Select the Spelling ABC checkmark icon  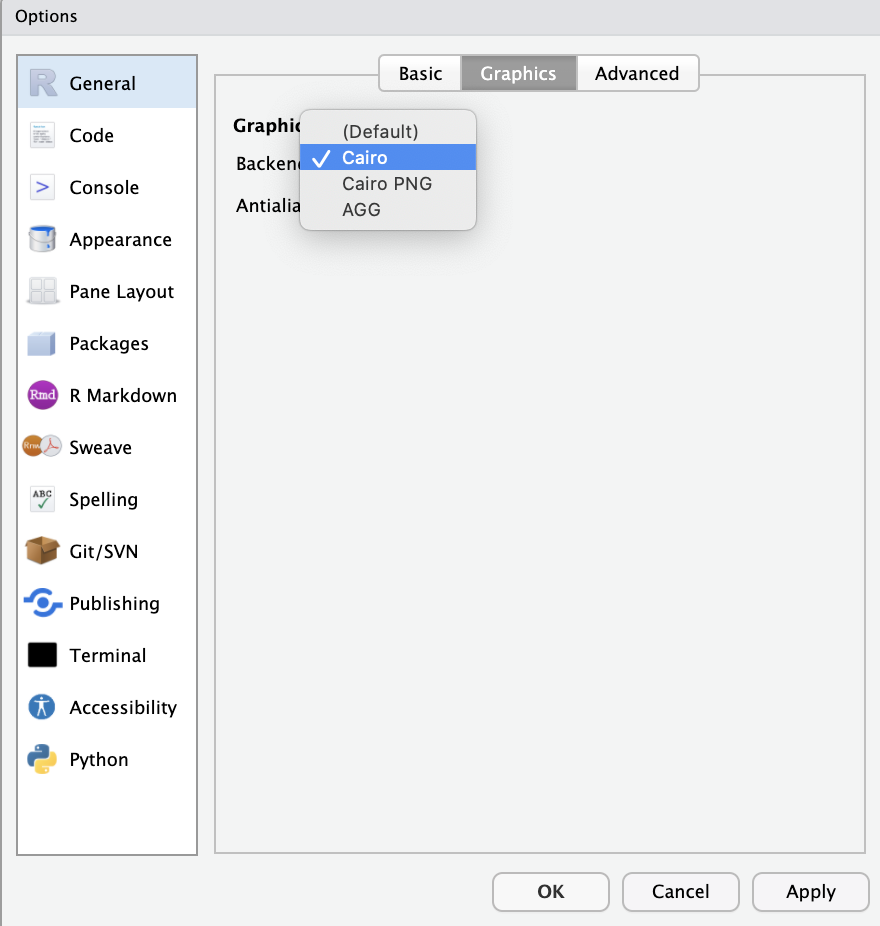point(43,498)
